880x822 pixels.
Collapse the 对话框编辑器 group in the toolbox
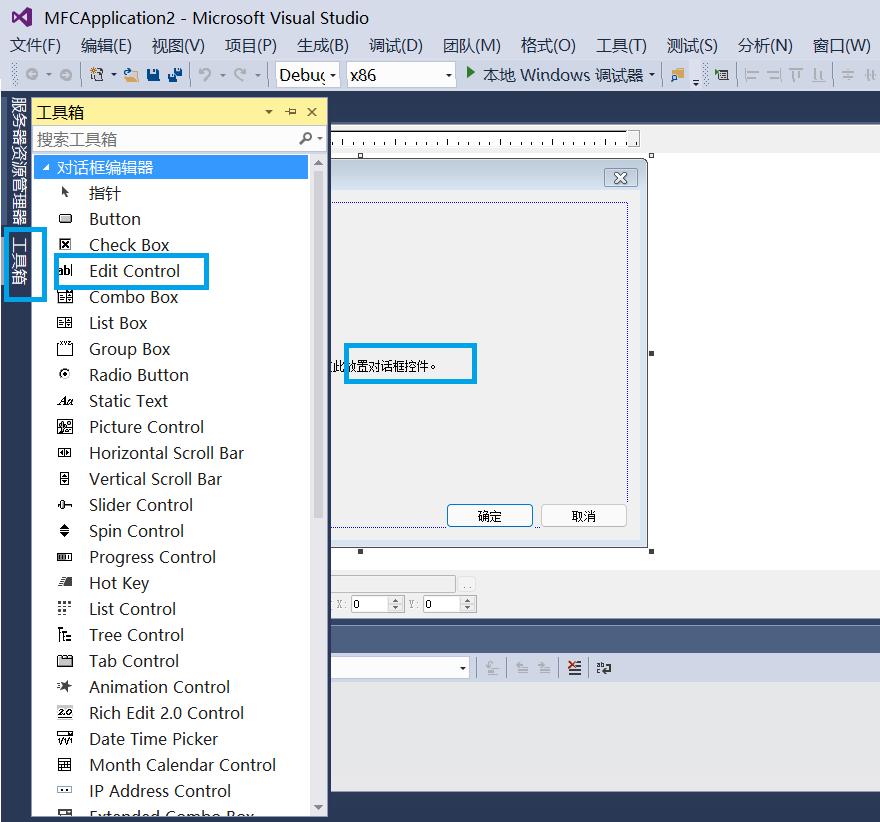[44, 166]
